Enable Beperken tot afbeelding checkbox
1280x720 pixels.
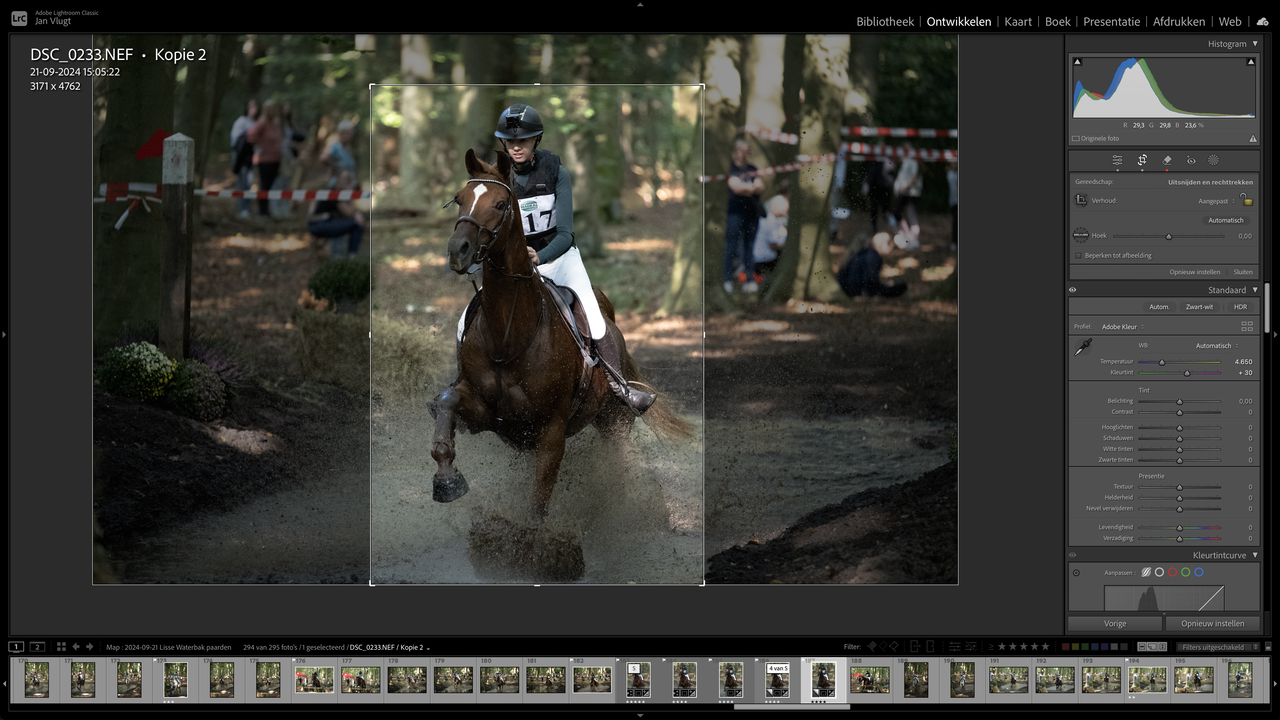1077,255
